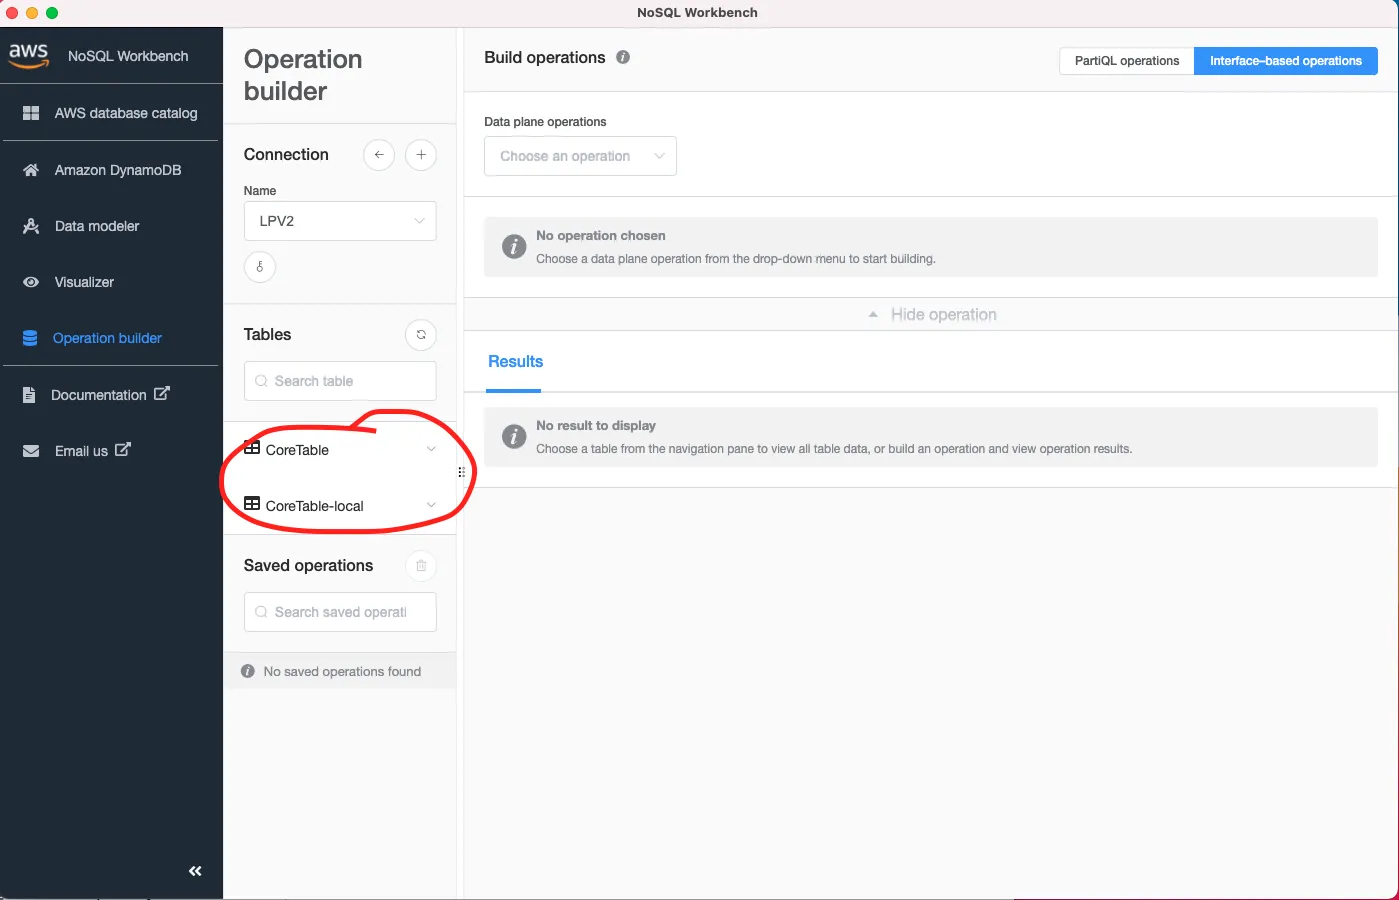Click the Documentation external link icon
This screenshot has height=900, width=1399.
(161, 394)
